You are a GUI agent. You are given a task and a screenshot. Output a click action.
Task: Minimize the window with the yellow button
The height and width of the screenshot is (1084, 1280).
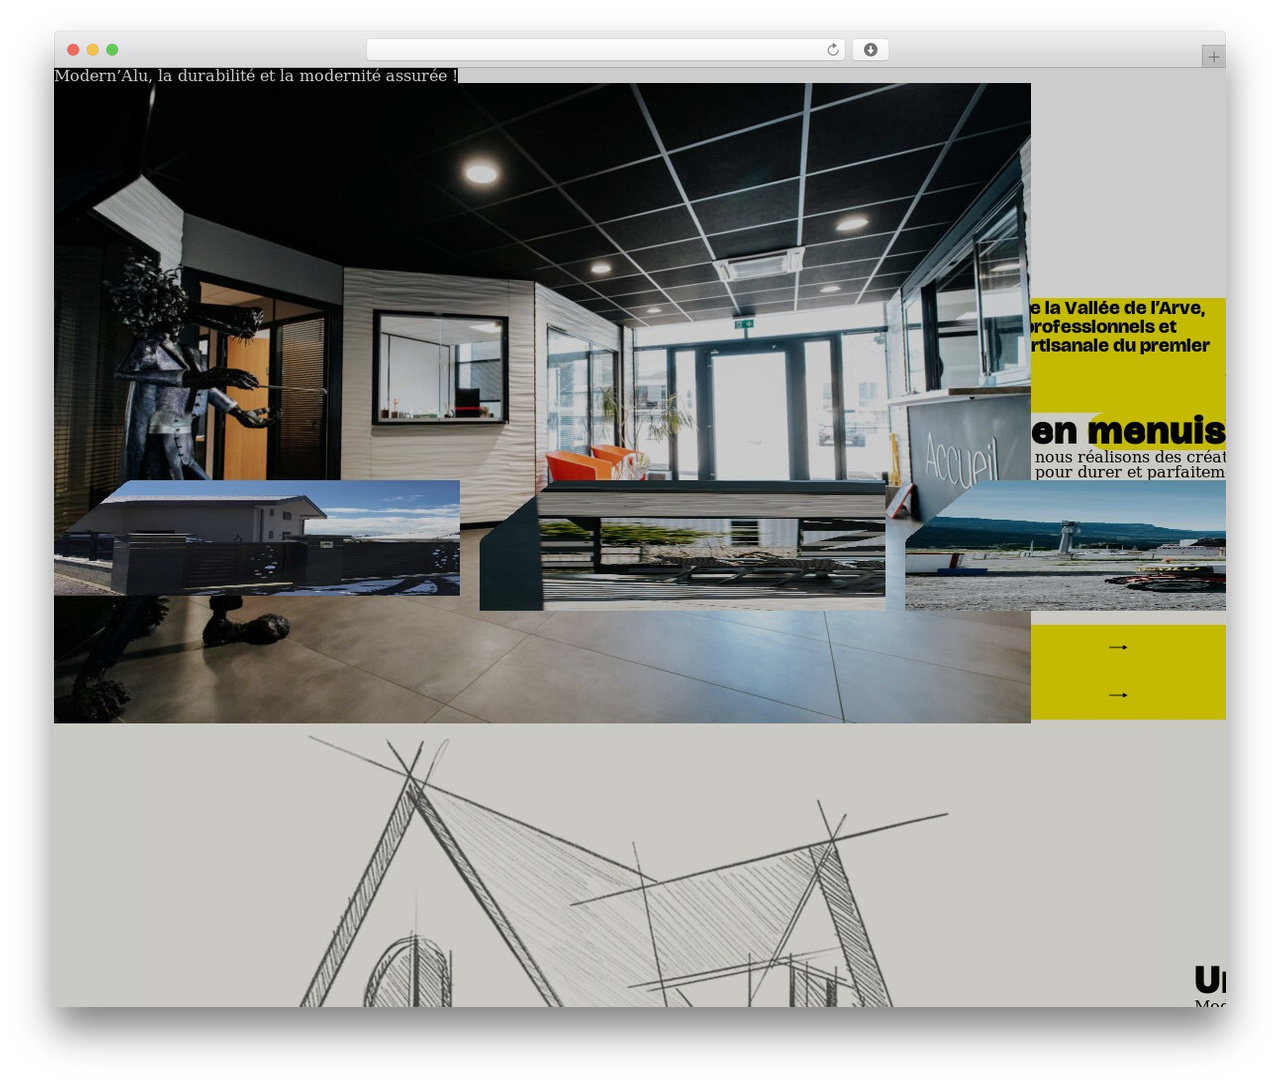point(93,50)
